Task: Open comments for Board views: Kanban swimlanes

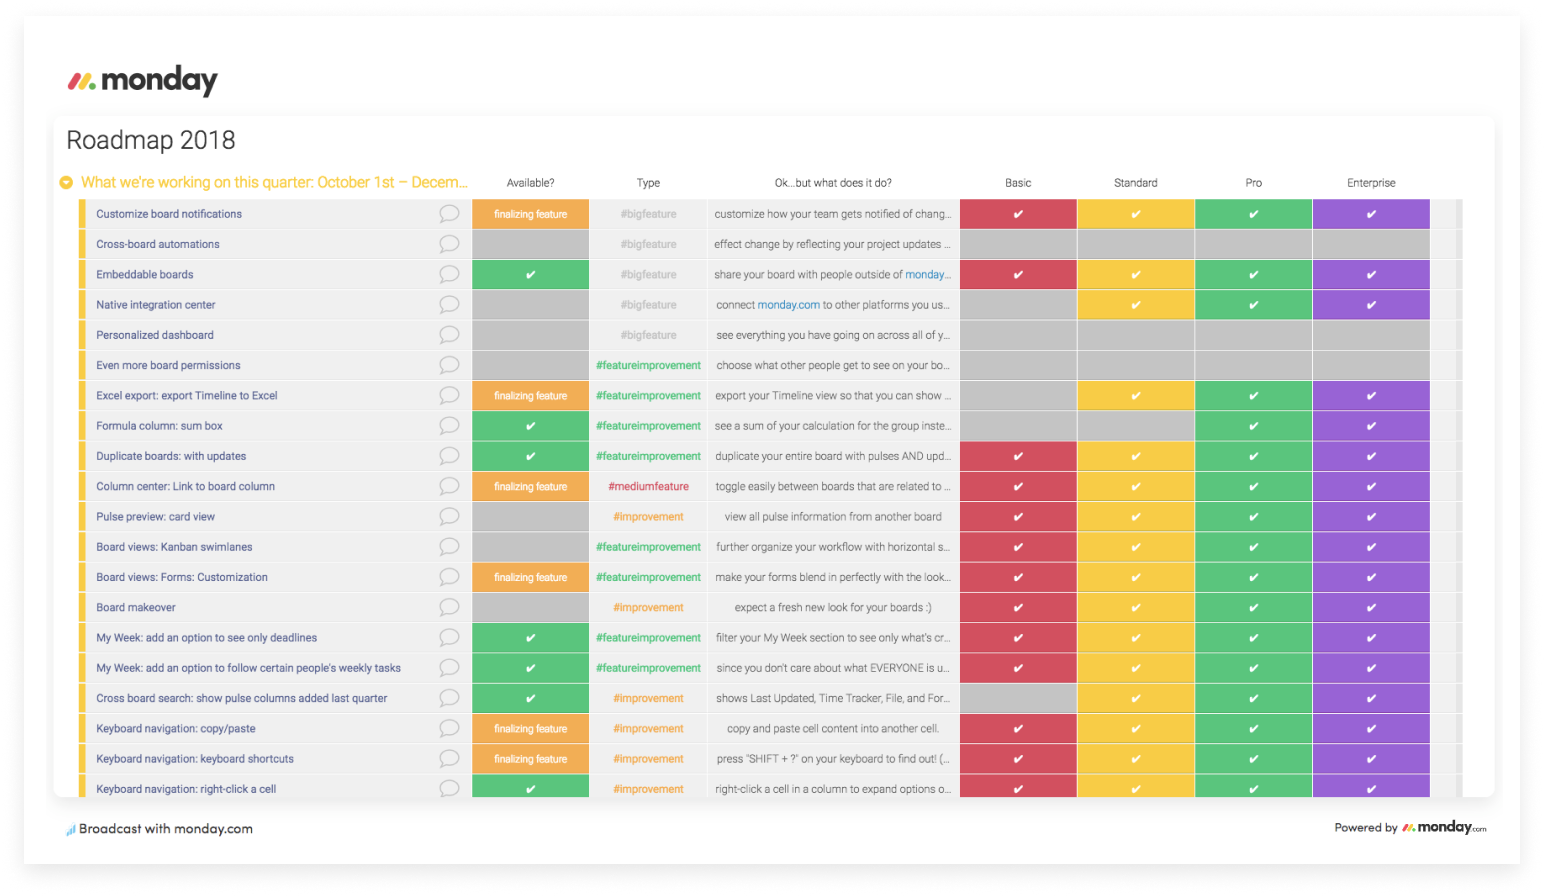Action: 449,547
